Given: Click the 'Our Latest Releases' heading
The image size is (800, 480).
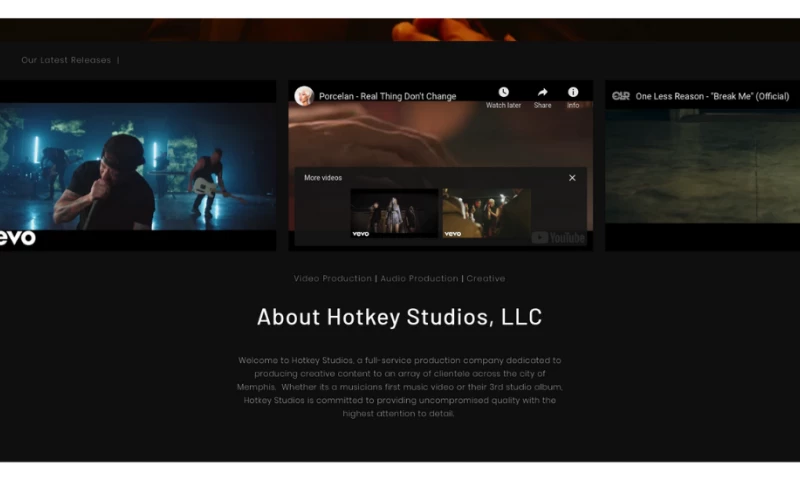Looking at the screenshot, I should coord(66,60).
